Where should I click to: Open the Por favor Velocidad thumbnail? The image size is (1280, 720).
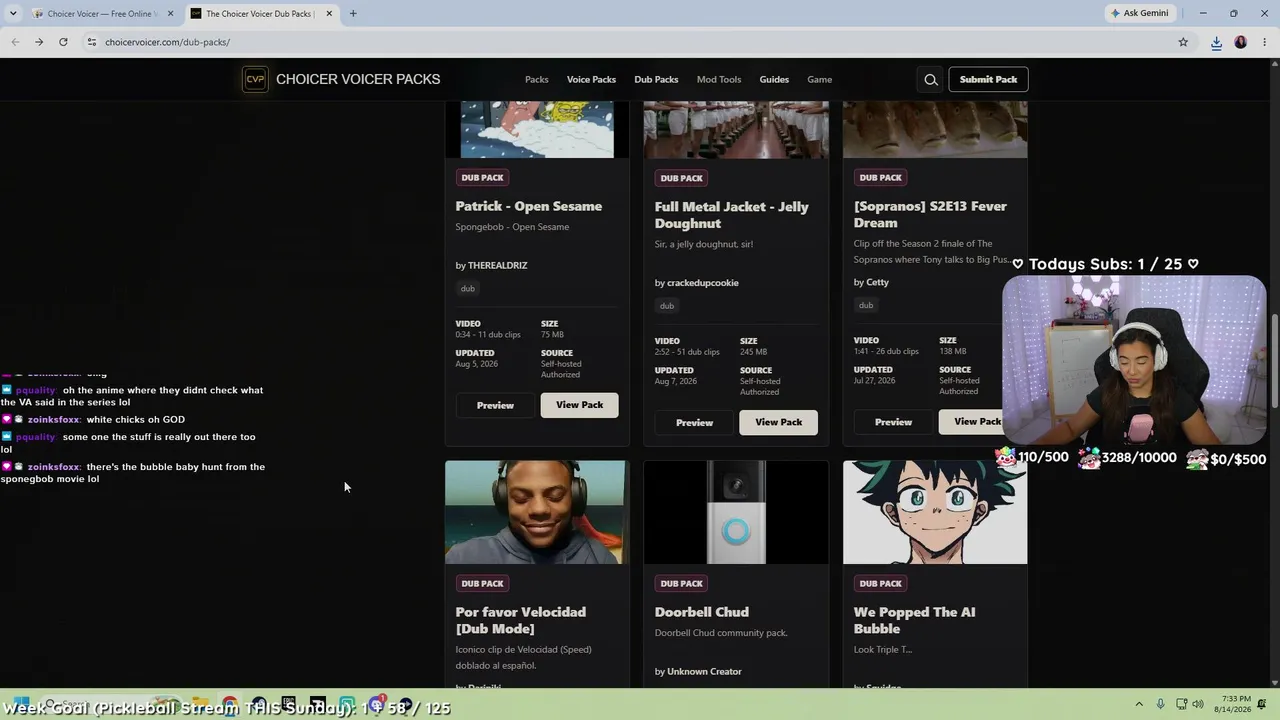coord(537,512)
